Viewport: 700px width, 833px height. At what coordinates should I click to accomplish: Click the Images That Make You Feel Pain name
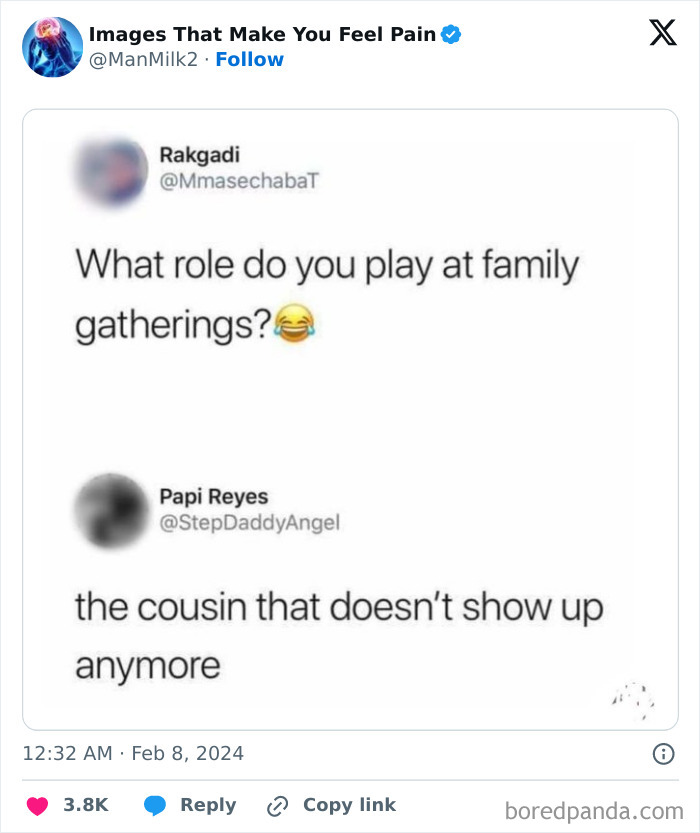[263, 34]
